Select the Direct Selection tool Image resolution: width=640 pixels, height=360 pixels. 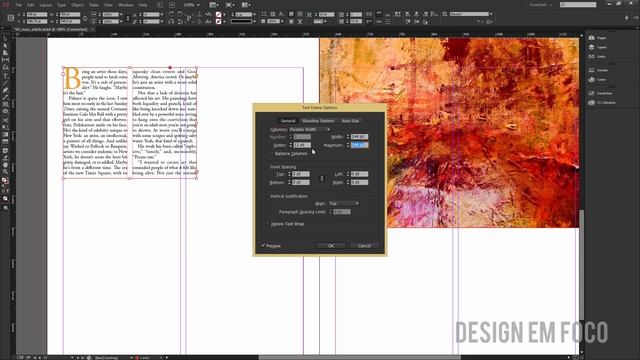[x=5, y=46]
